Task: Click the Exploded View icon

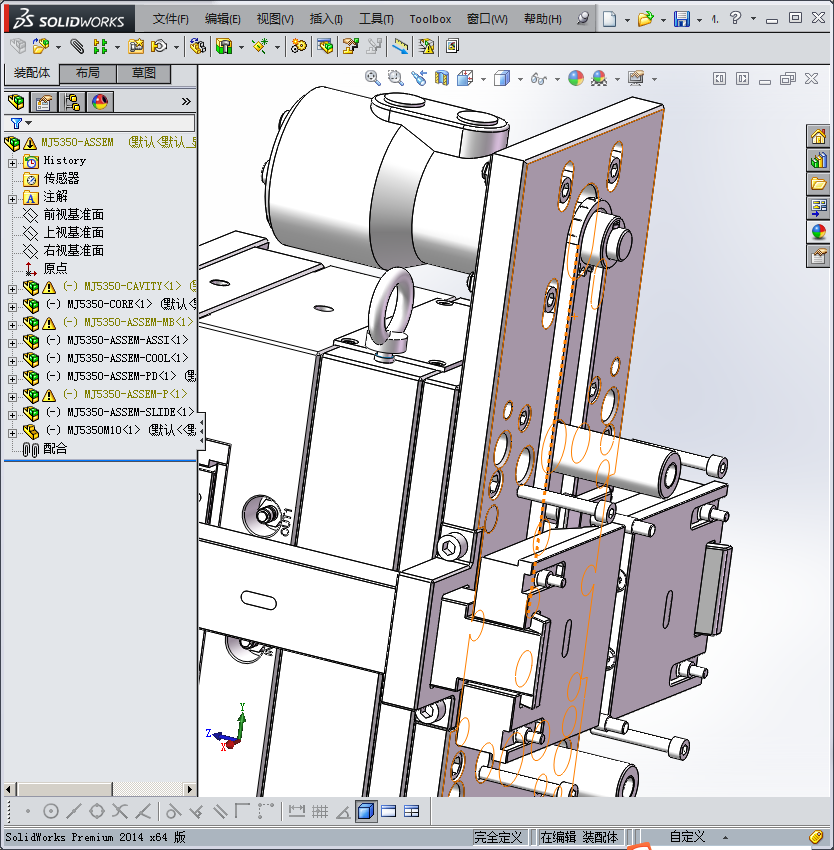Action: (350, 47)
